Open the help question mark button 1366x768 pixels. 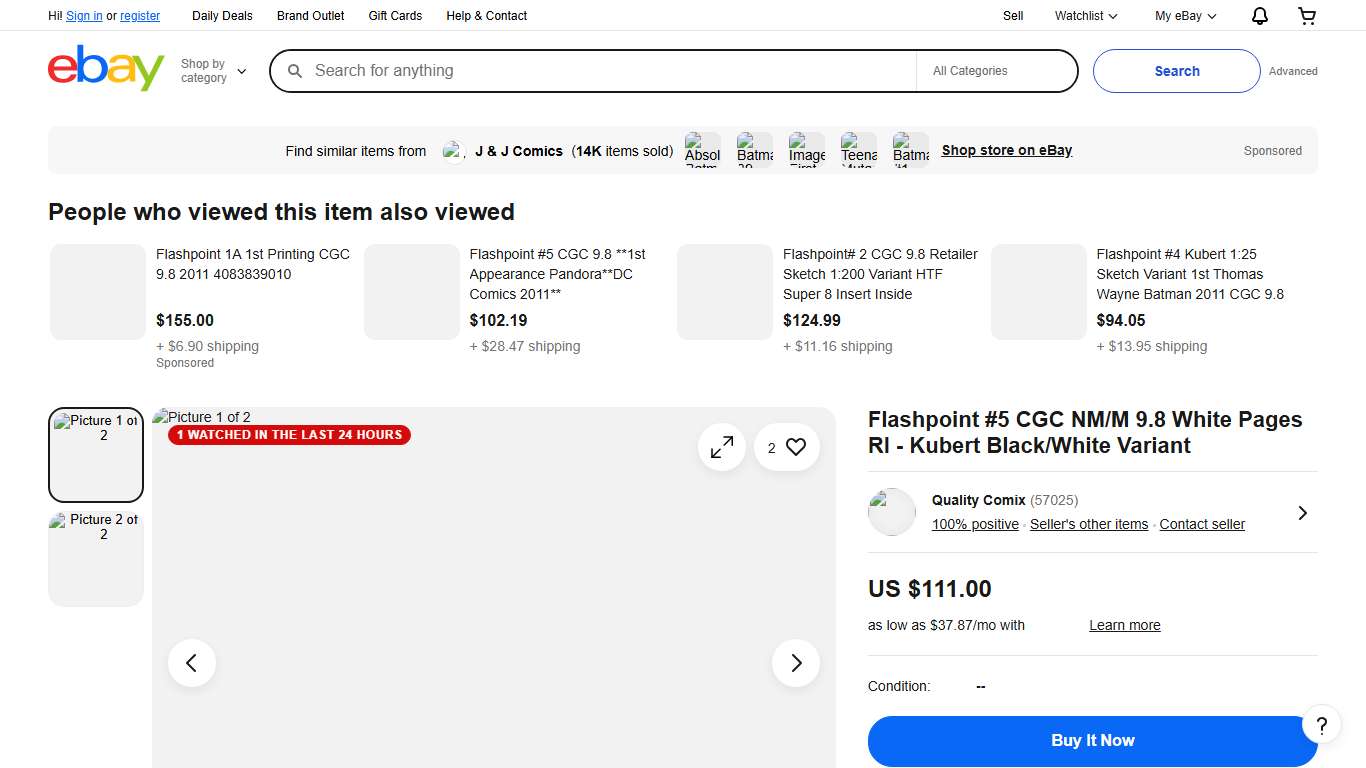[1321, 725]
